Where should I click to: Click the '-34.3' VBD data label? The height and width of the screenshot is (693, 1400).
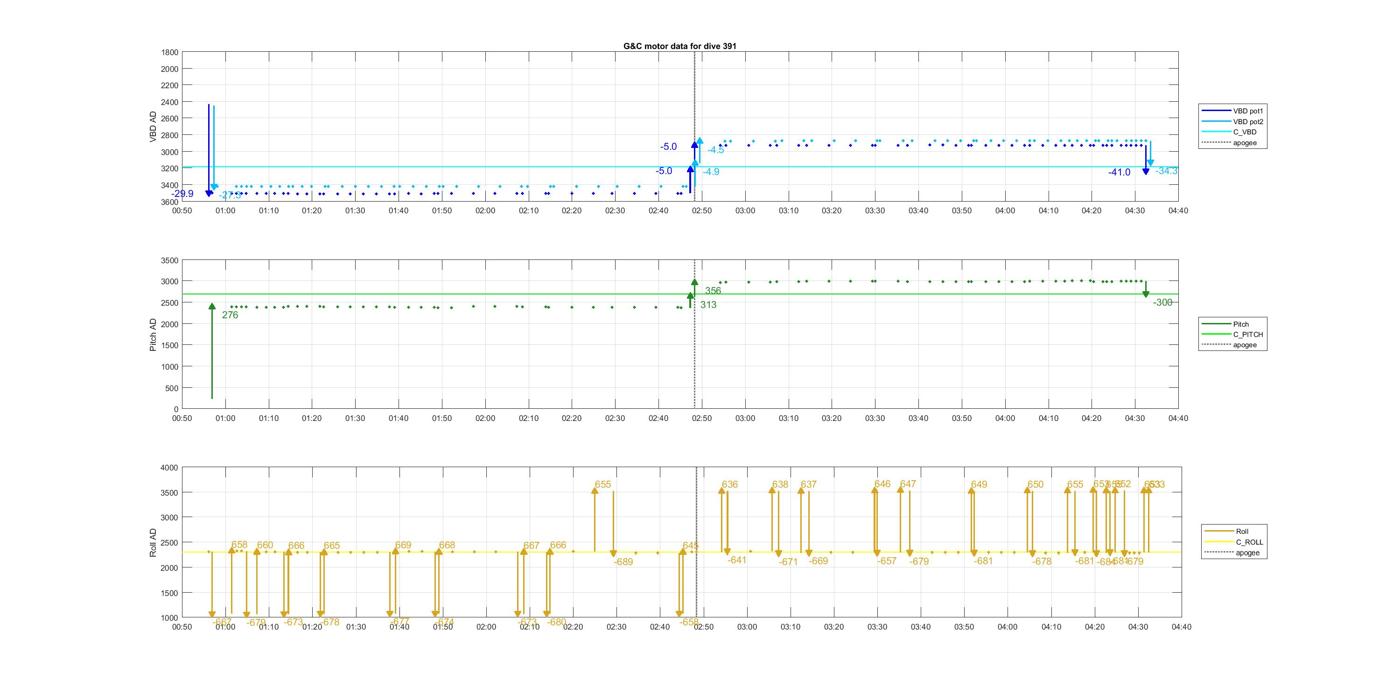click(x=1166, y=171)
